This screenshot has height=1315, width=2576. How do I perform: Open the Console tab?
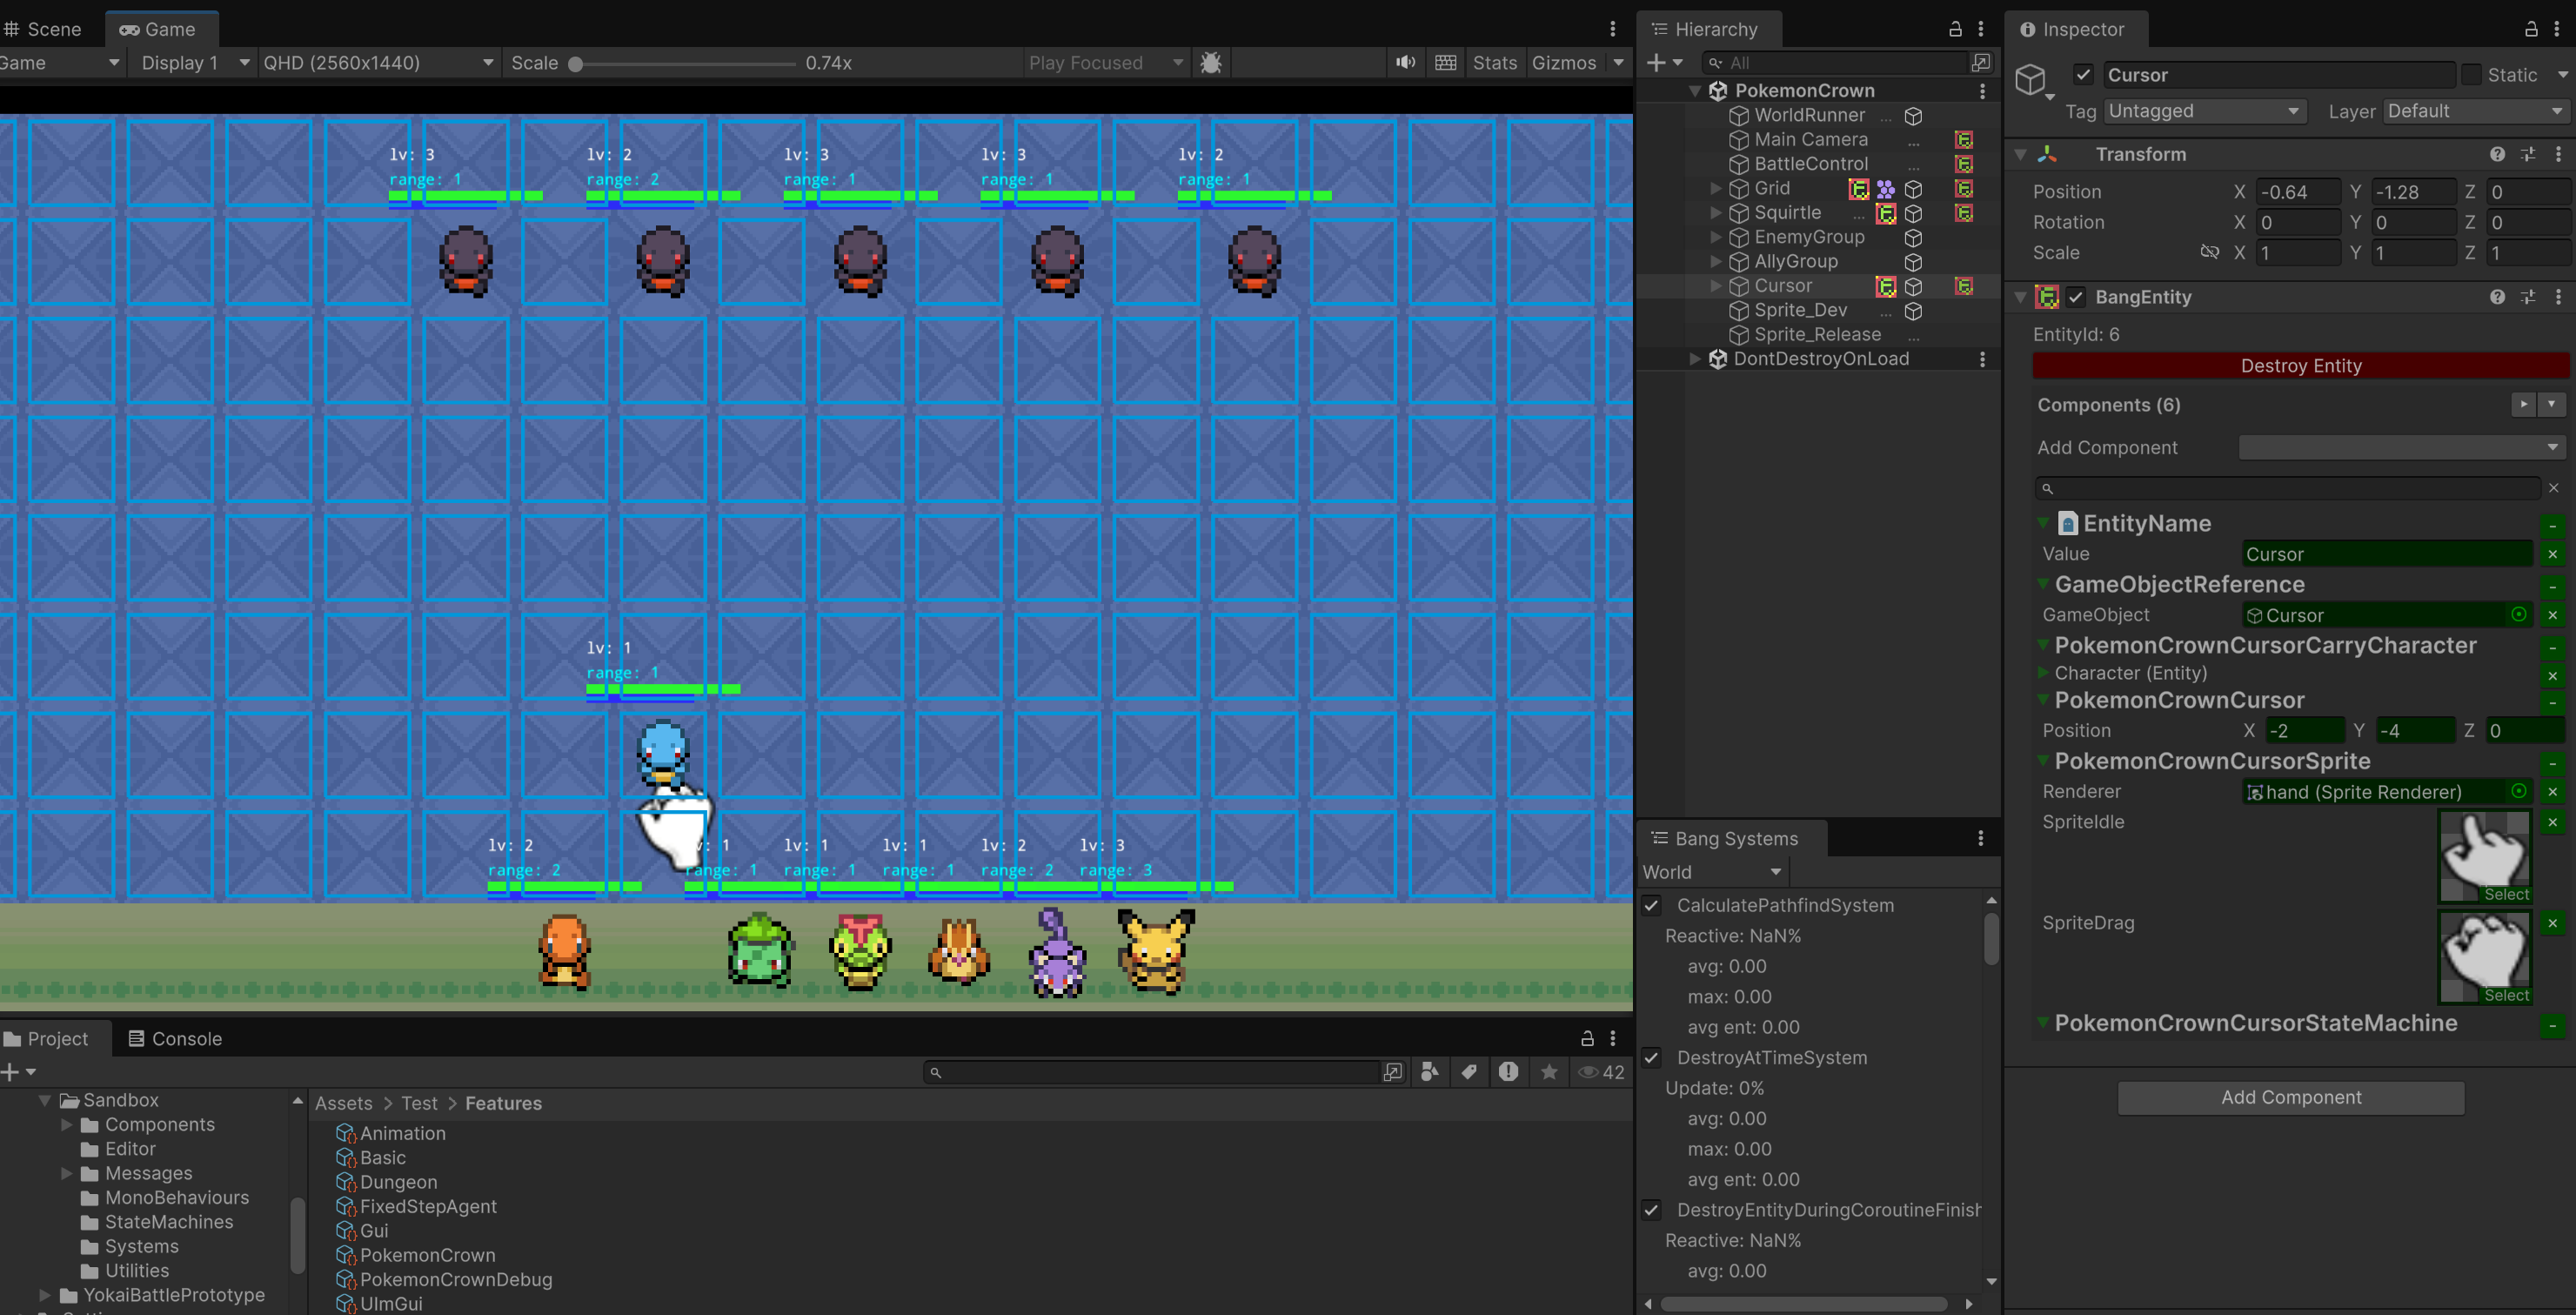[175, 1039]
